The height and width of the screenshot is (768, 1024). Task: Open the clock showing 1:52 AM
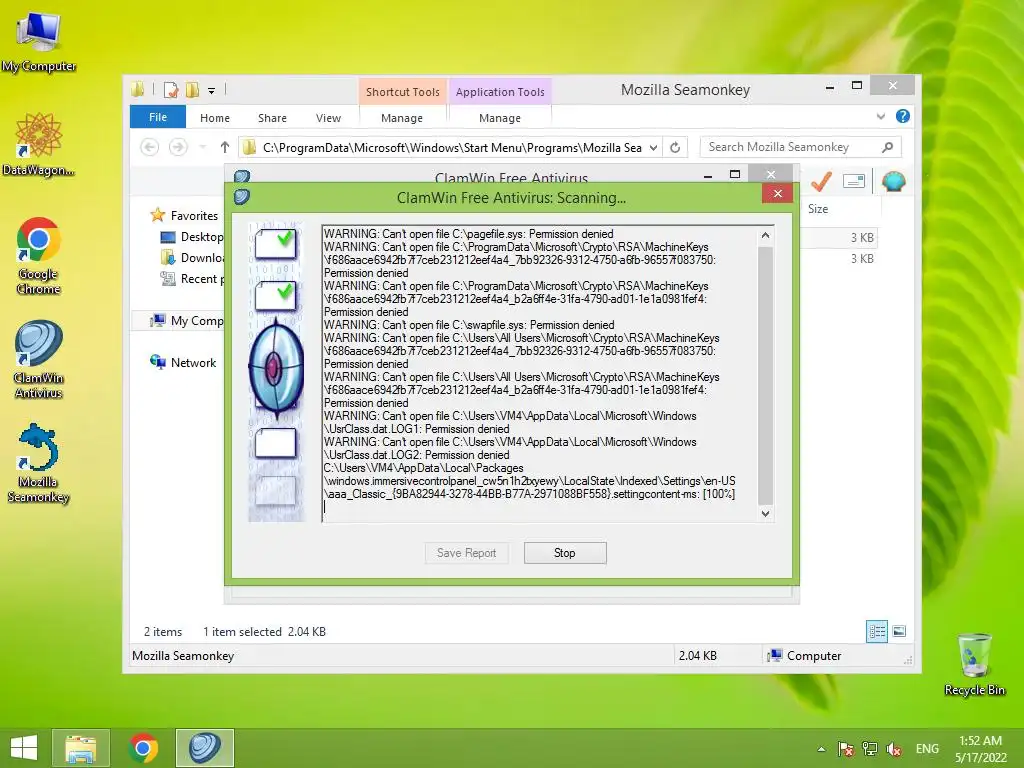(x=980, y=749)
